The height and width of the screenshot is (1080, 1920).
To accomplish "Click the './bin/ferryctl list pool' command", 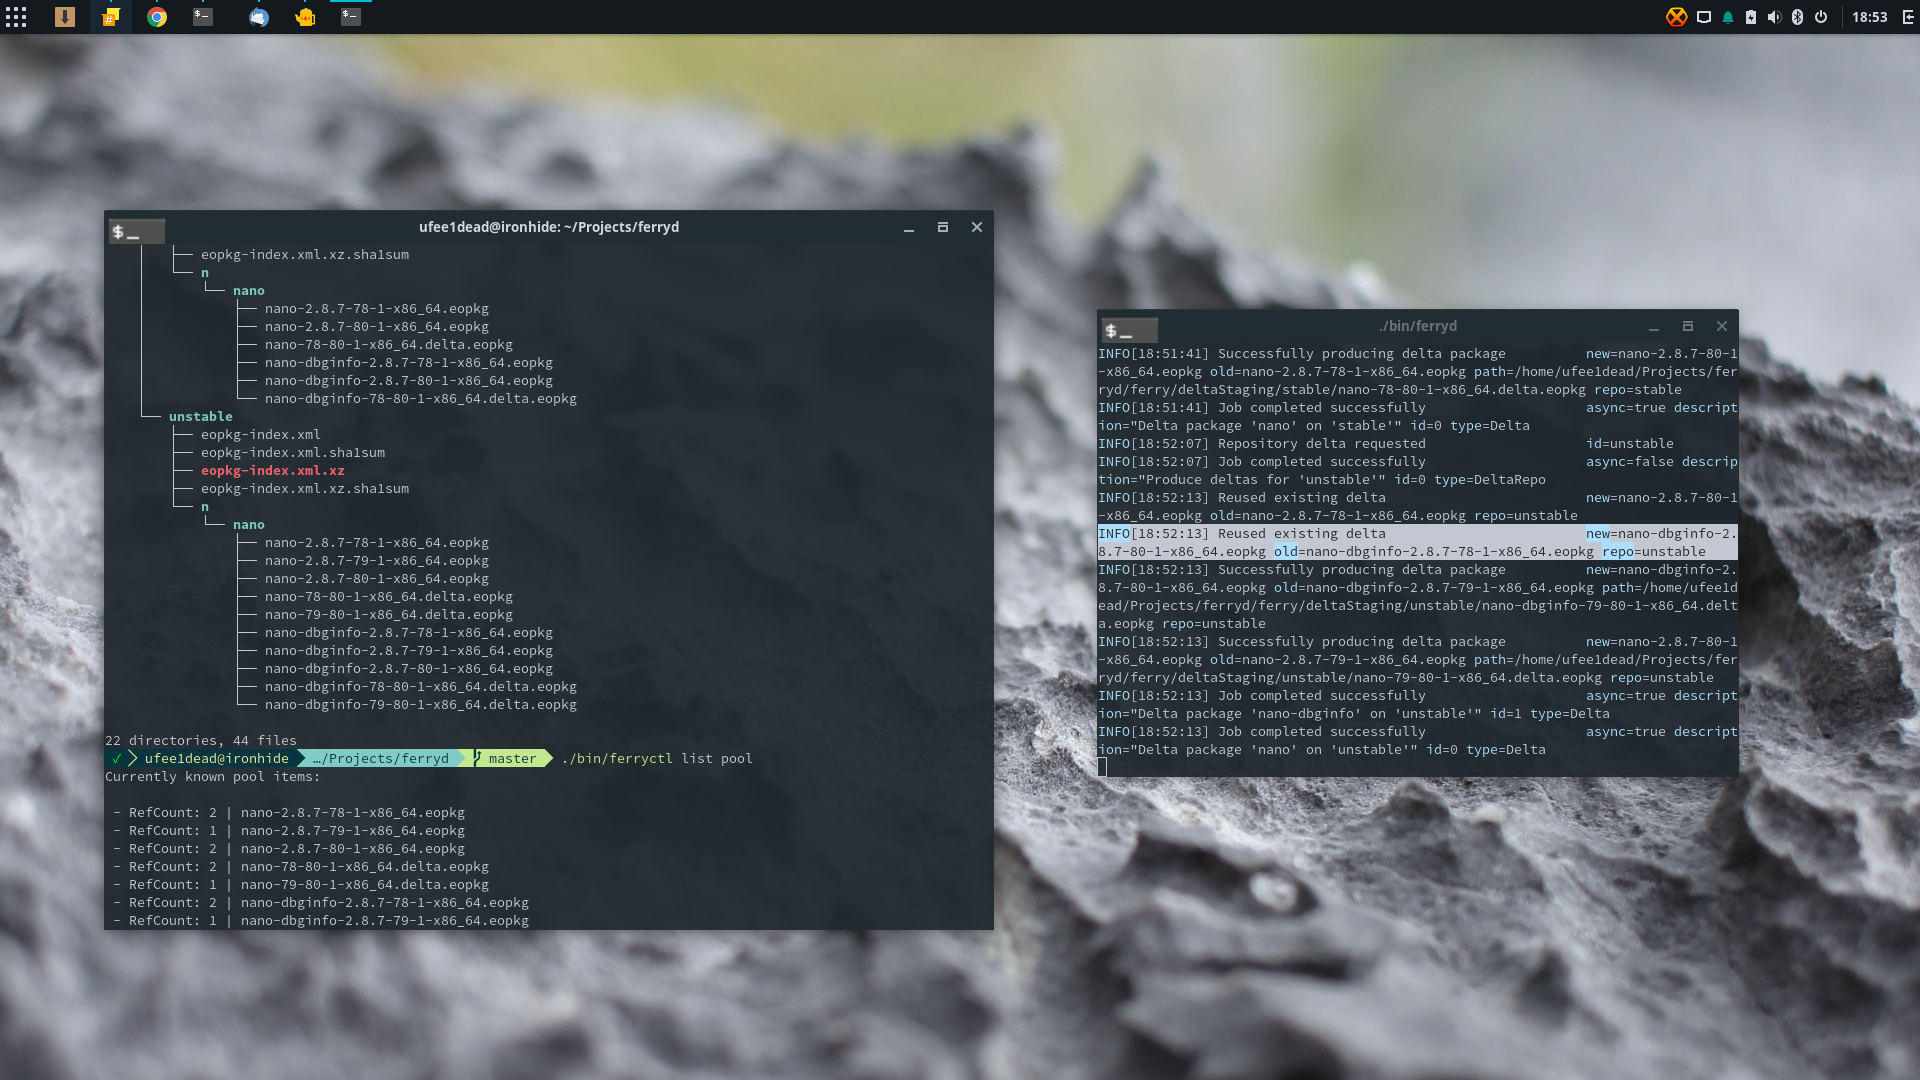I will coord(656,759).
